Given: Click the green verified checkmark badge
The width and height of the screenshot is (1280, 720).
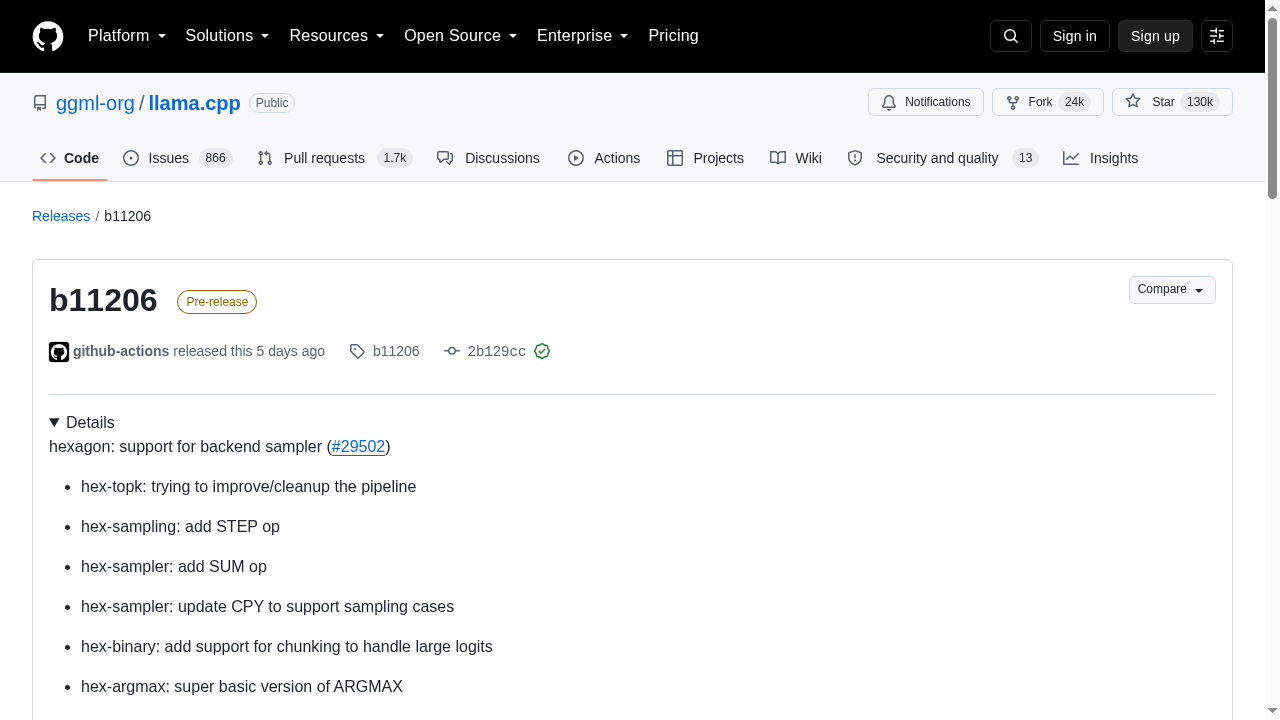Looking at the screenshot, I should (x=542, y=351).
